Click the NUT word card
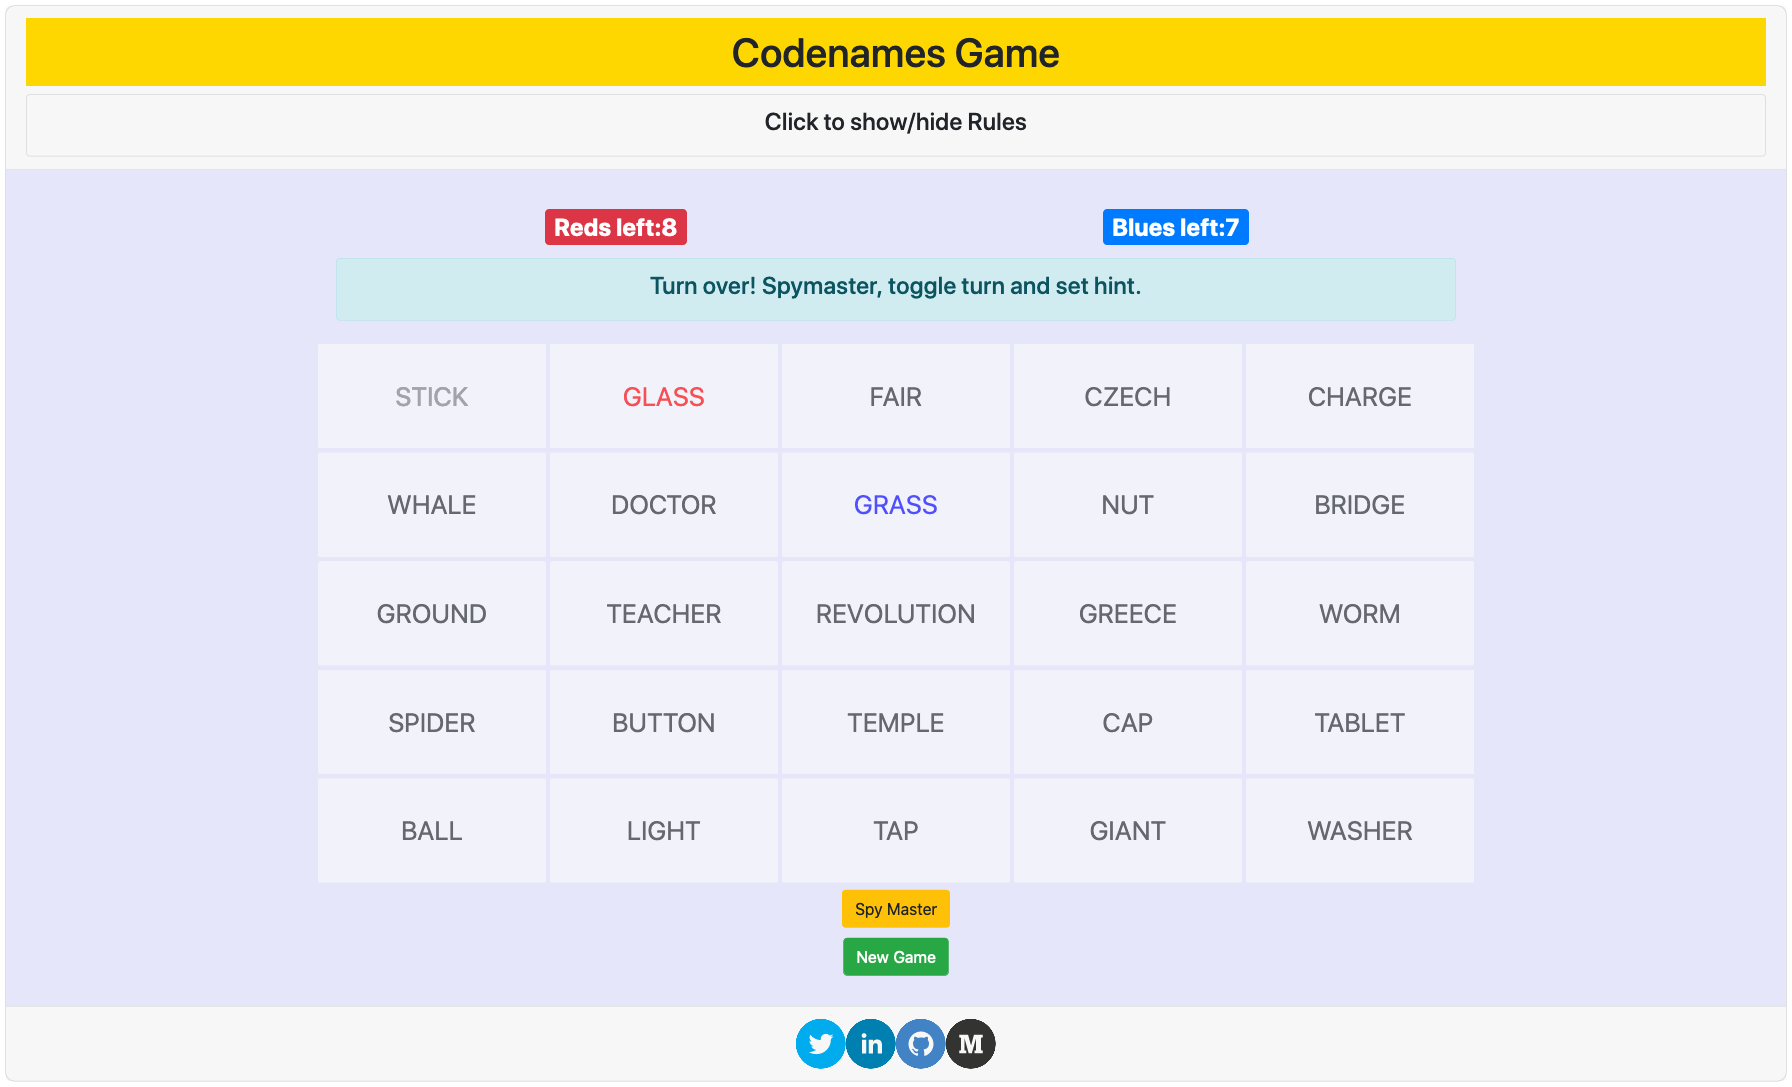The width and height of the screenshot is (1792, 1087). [1128, 505]
